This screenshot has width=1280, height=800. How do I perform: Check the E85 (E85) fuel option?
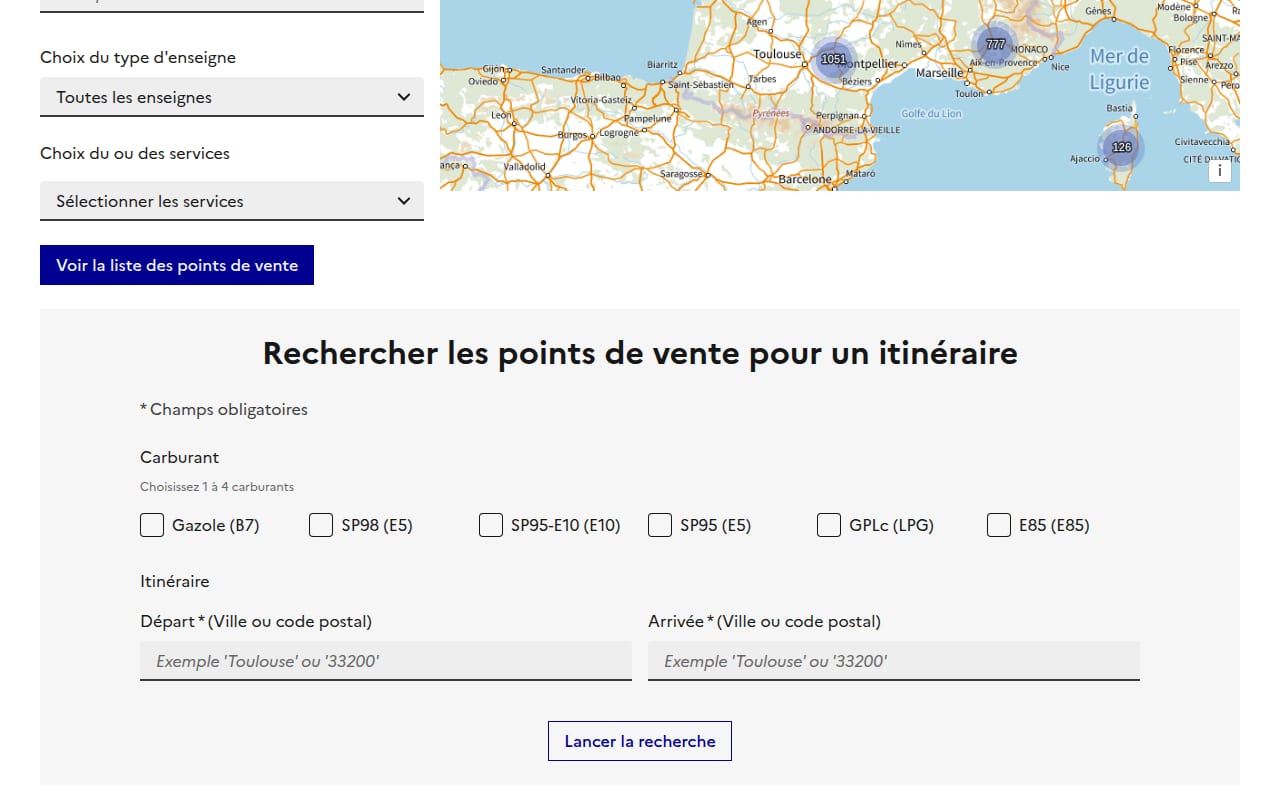(x=999, y=525)
